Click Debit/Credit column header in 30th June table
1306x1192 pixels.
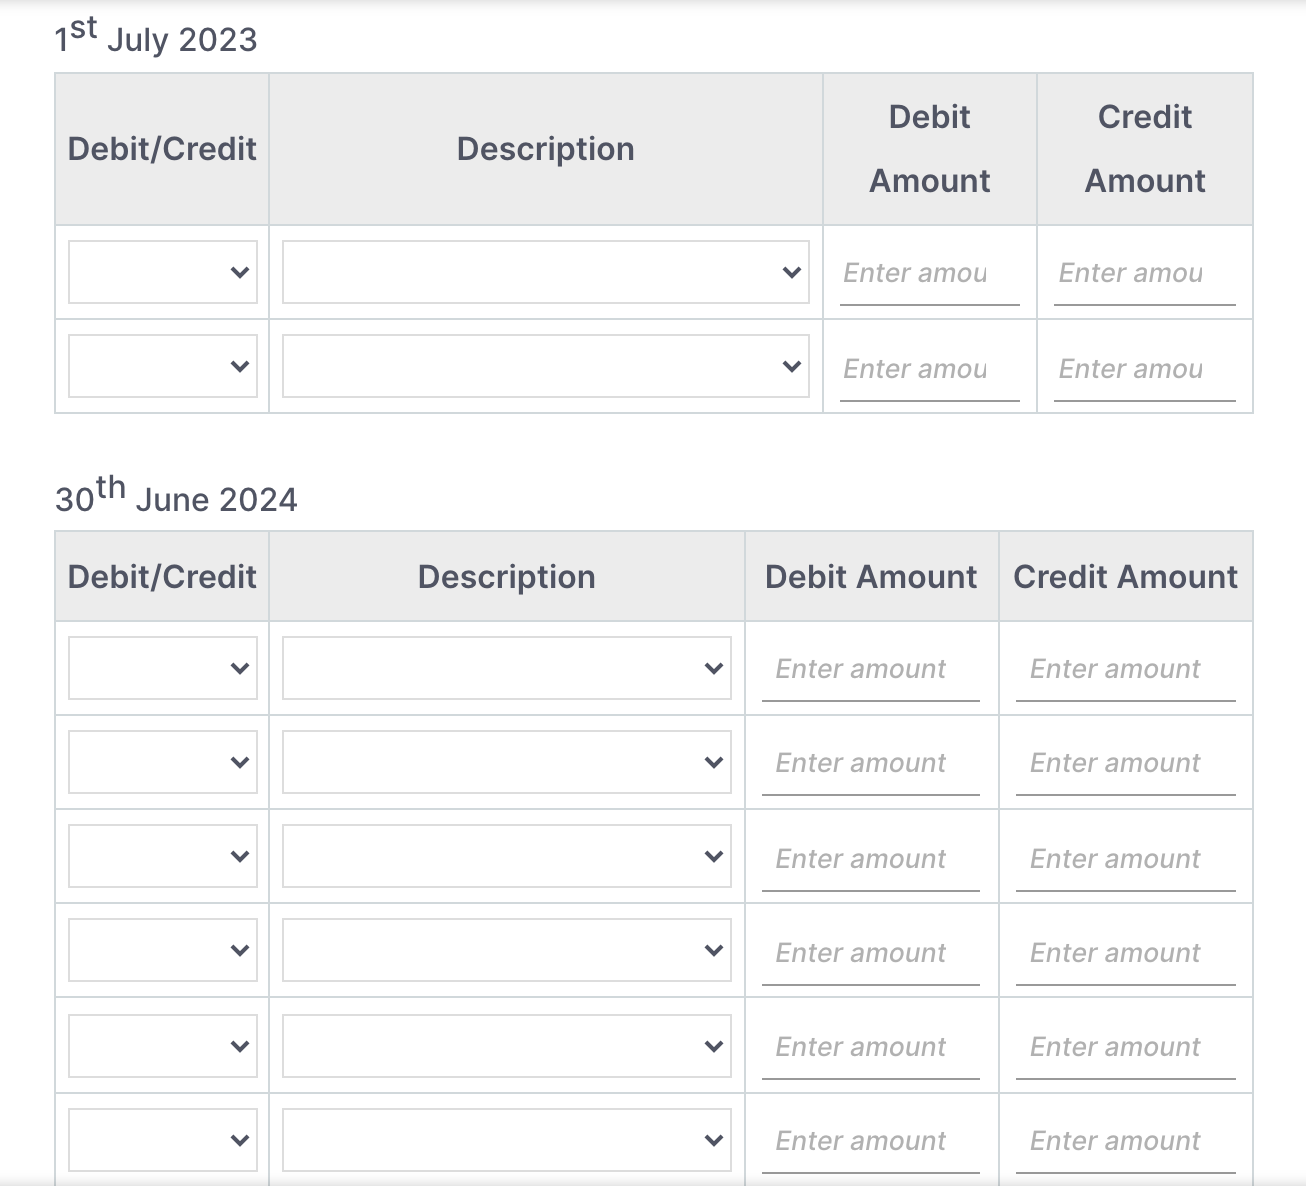pyautogui.click(x=162, y=577)
